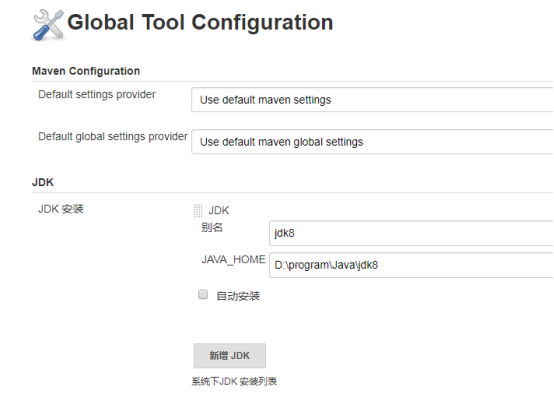Click the JDK label beside the grip handle
This screenshot has height=394, width=554.
(x=219, y=211)
